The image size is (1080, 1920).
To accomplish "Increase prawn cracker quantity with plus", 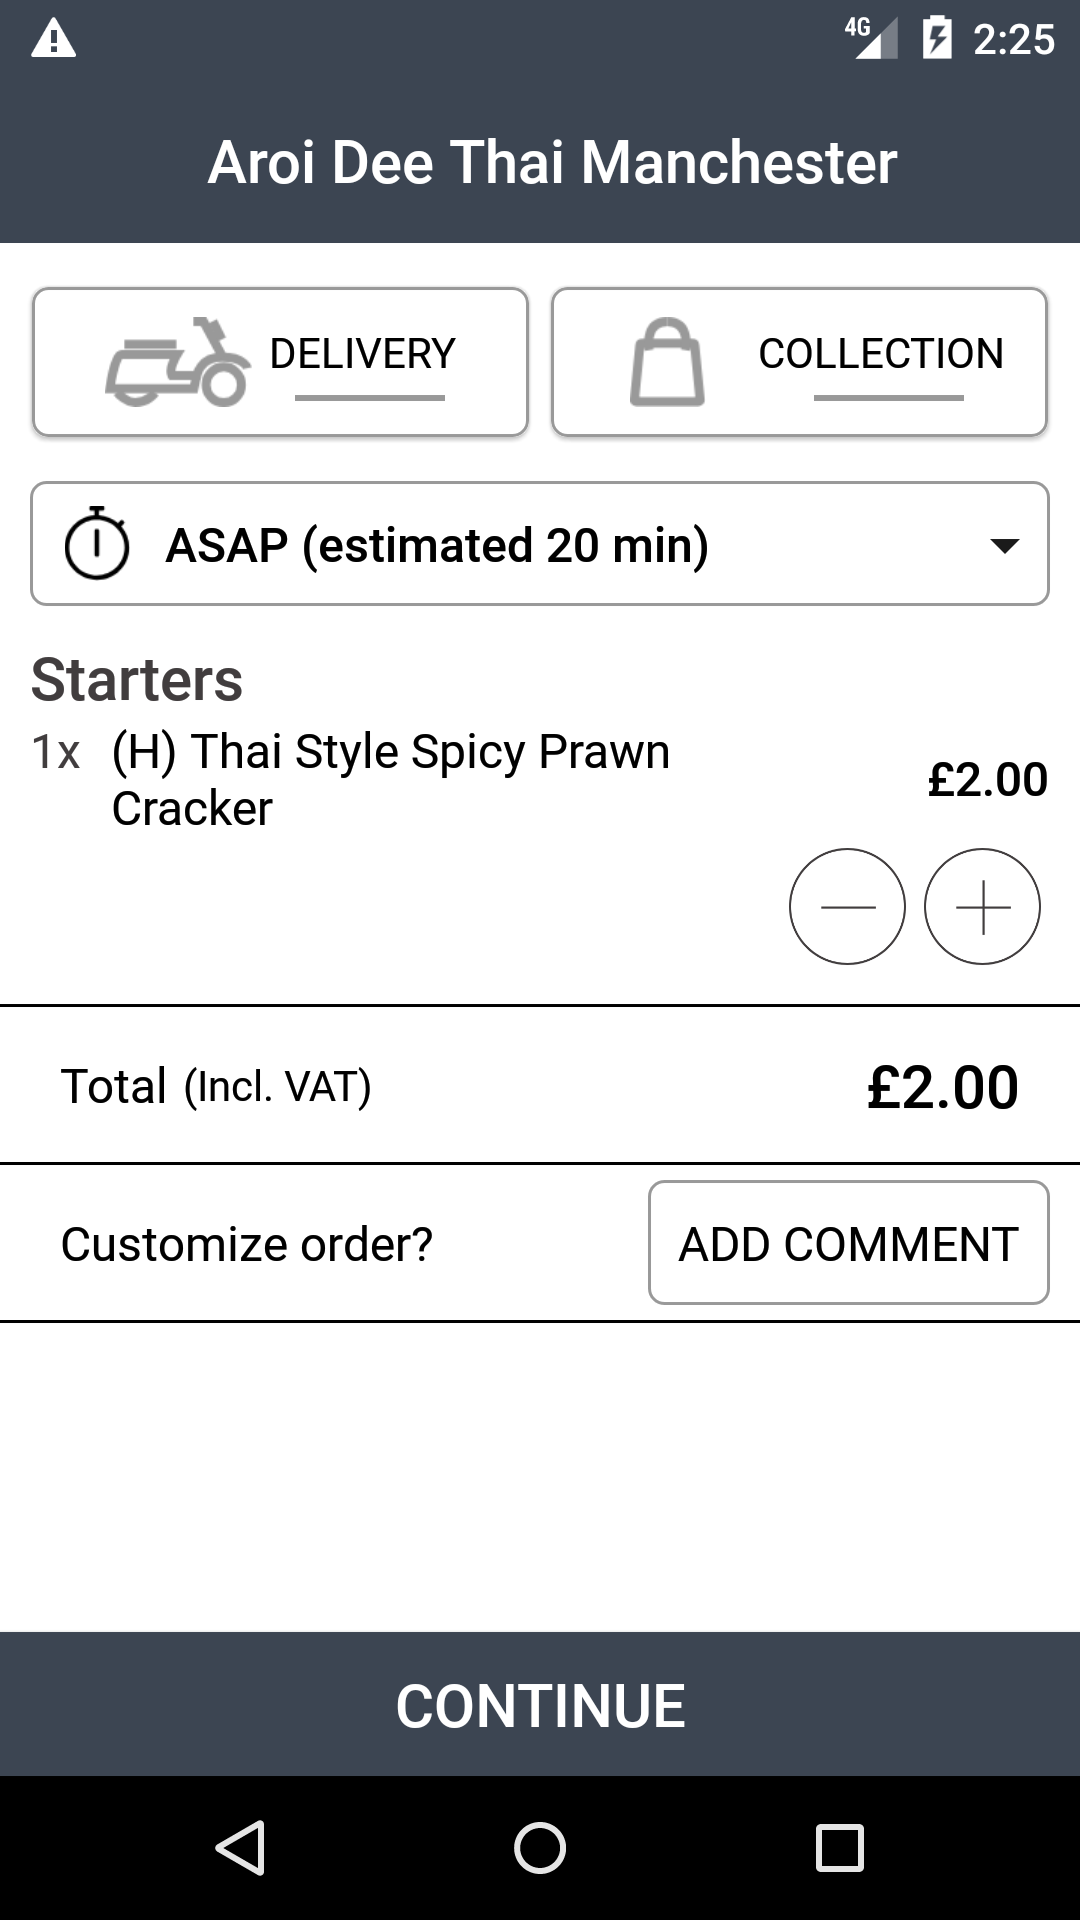I will coord(982,907).
